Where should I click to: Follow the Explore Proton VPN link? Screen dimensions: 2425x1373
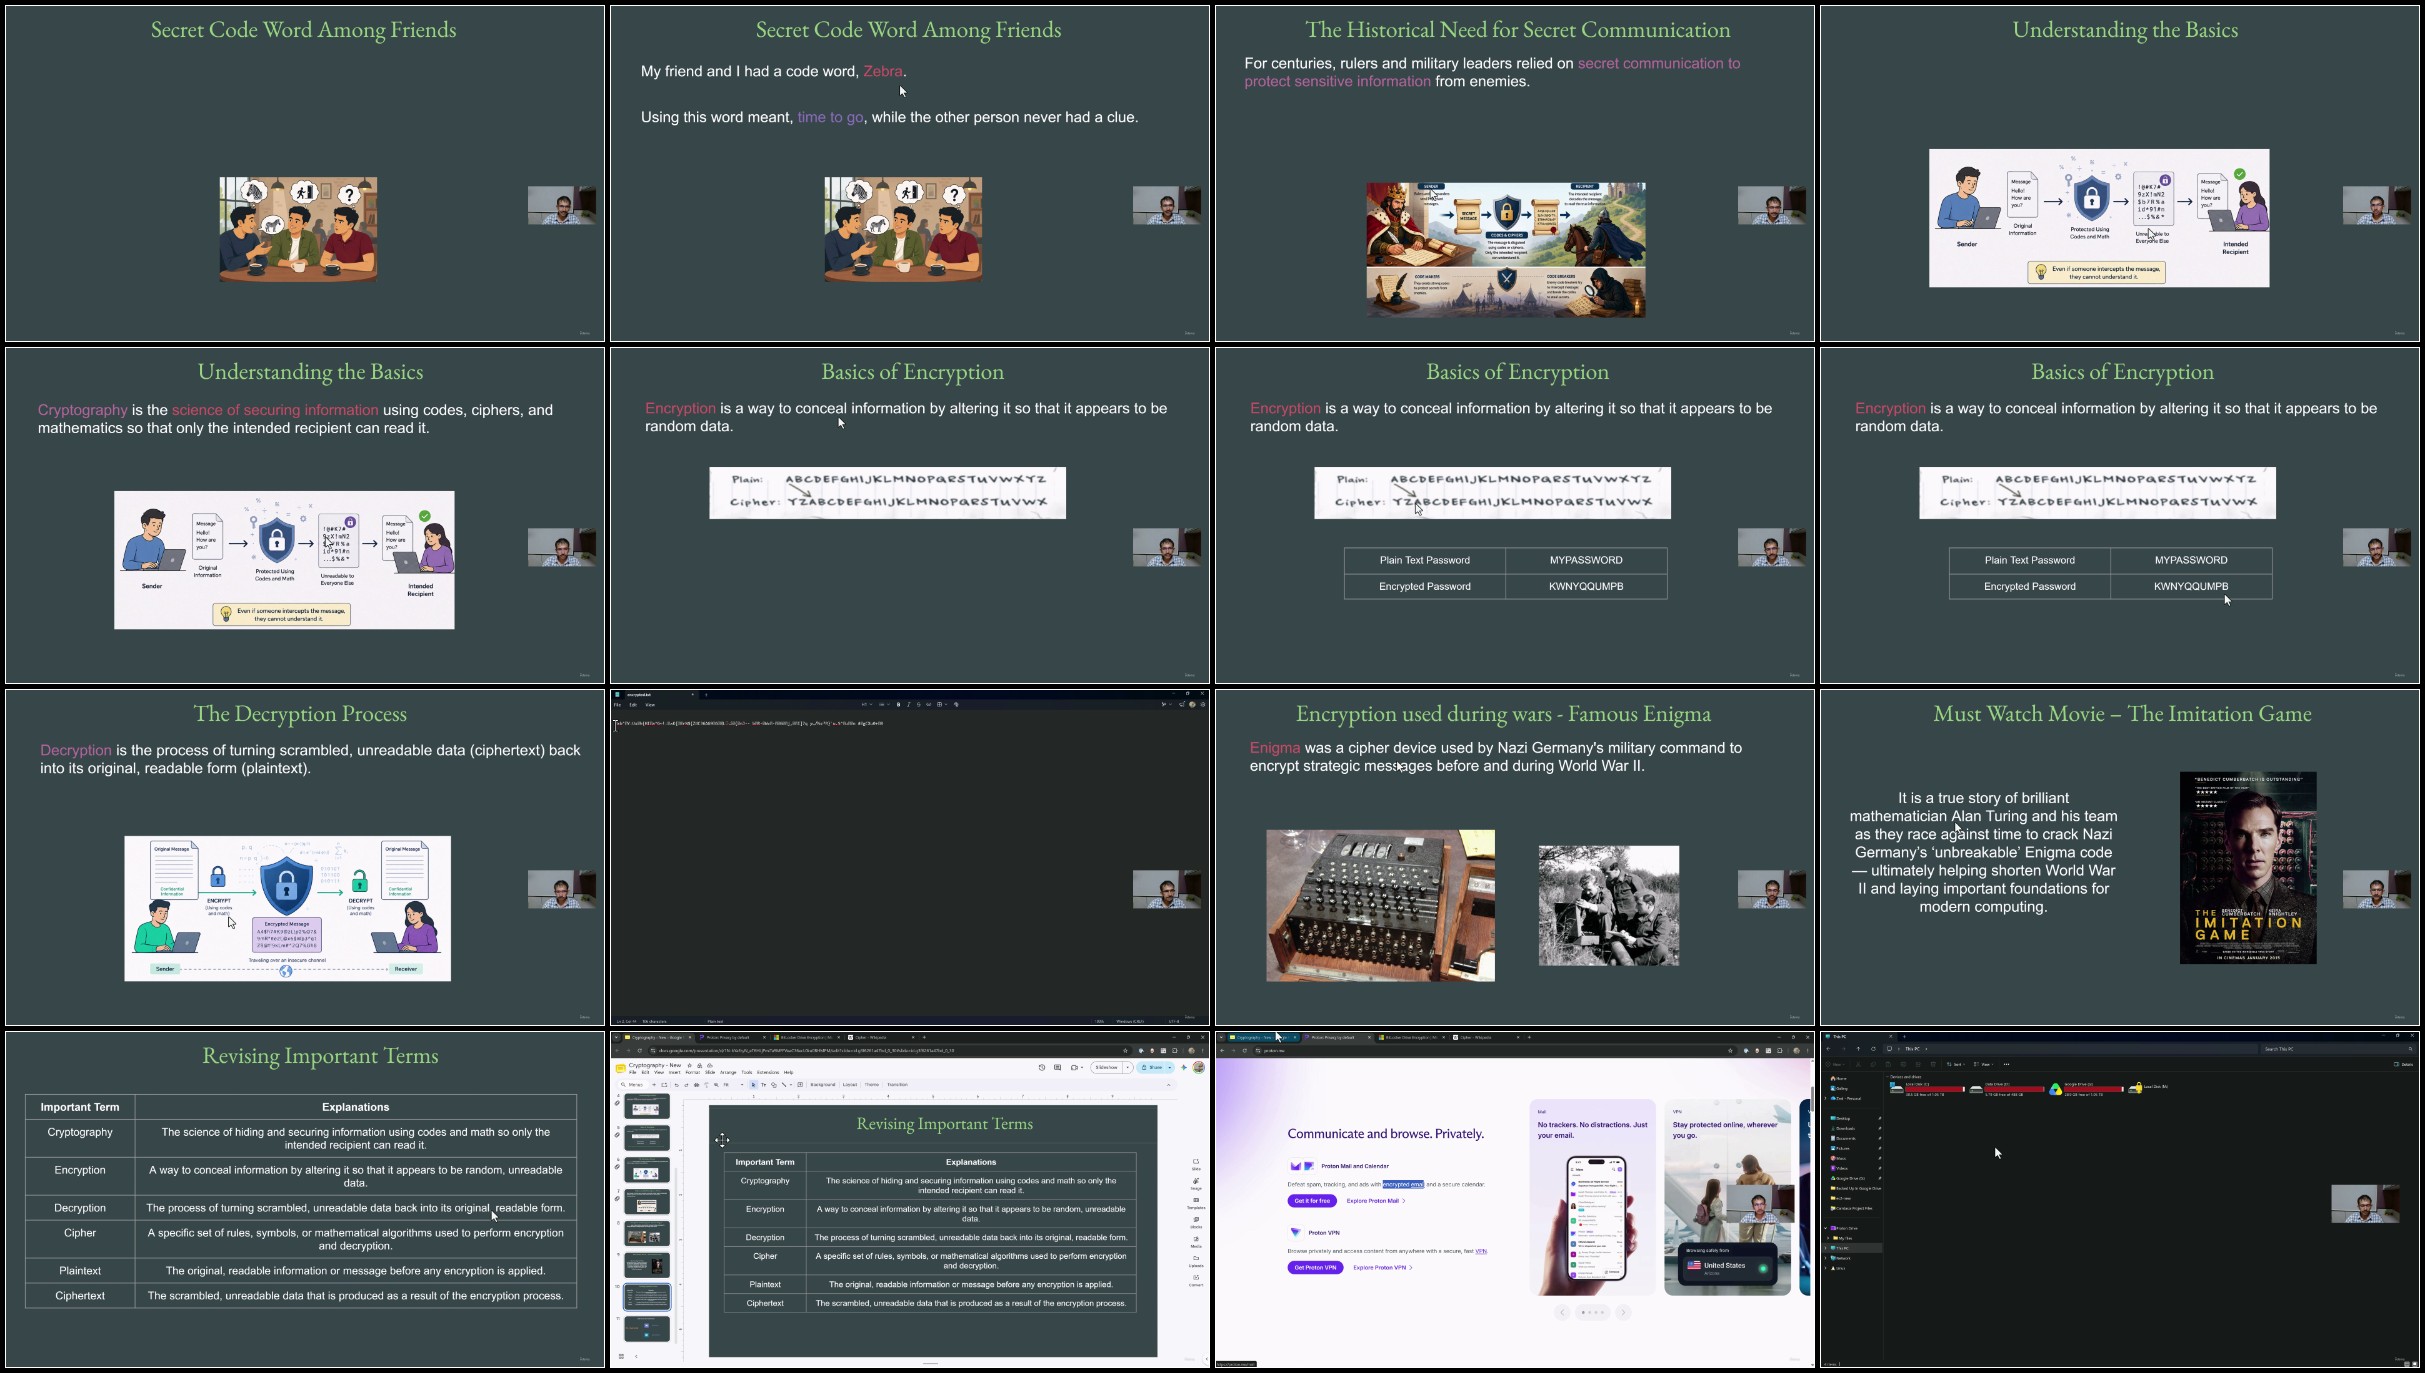pyautogui.click(x=1383, y=1267)
